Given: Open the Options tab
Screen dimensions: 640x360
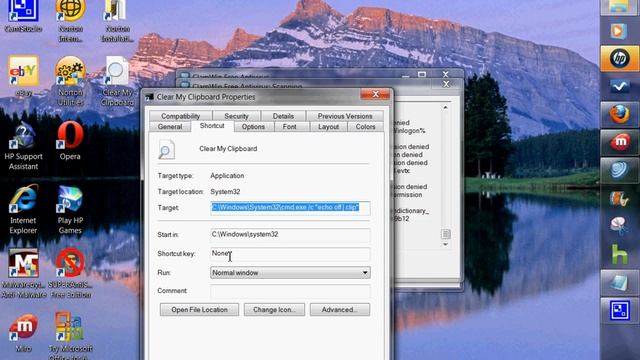Looking at the screenshot, I should 253,127.
